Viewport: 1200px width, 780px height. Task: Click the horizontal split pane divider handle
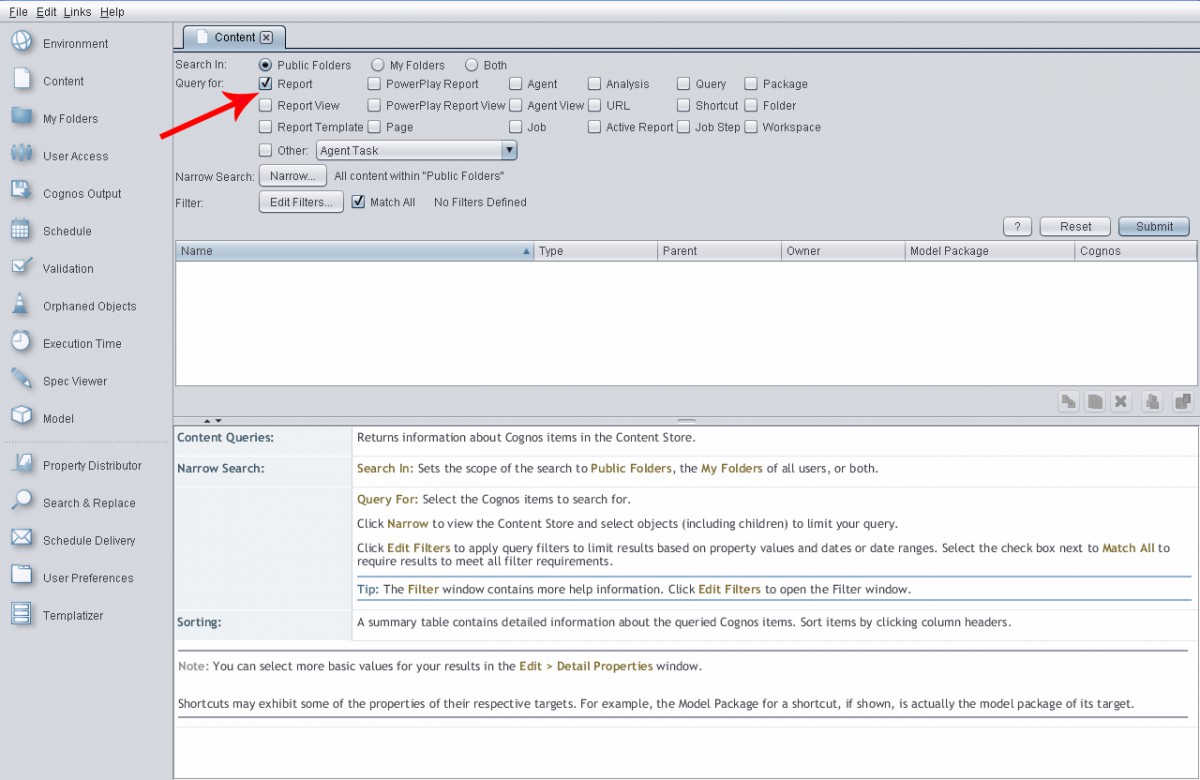pos(686,421)
